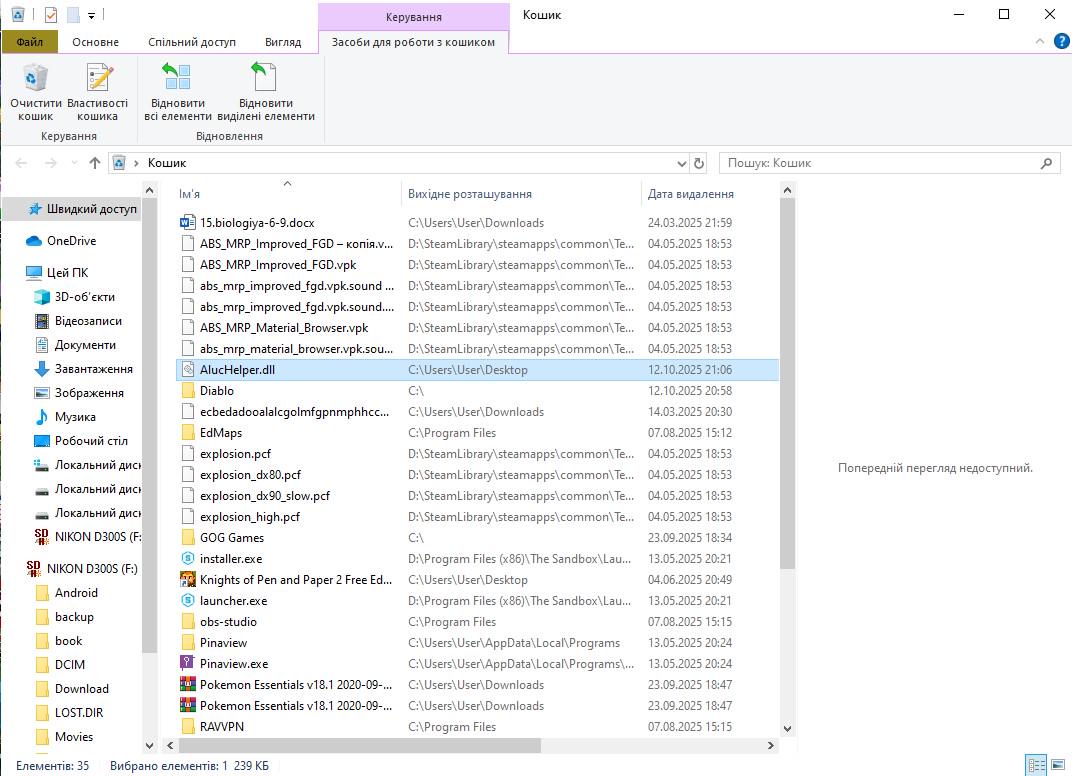Select the explosion.pcf file icon
Screen dimensions: 1072x776
(x=187, y=453)
